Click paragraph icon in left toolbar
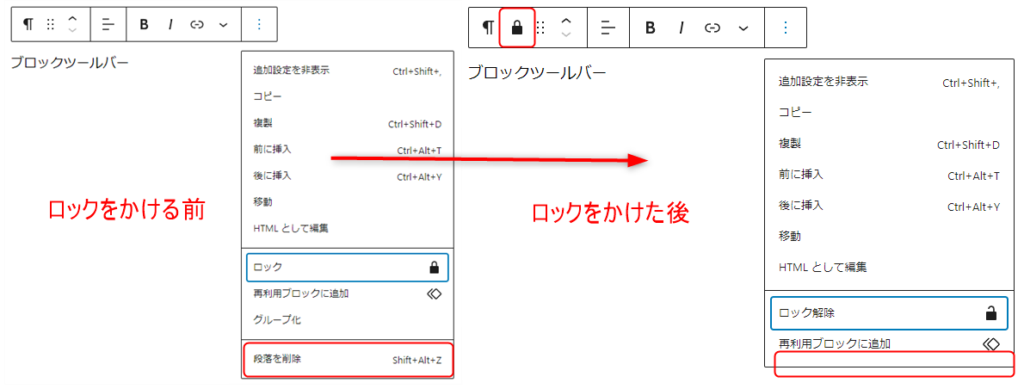Image resolution: width=1024 pixels, height=389 pixels. (x=27, y=24)
